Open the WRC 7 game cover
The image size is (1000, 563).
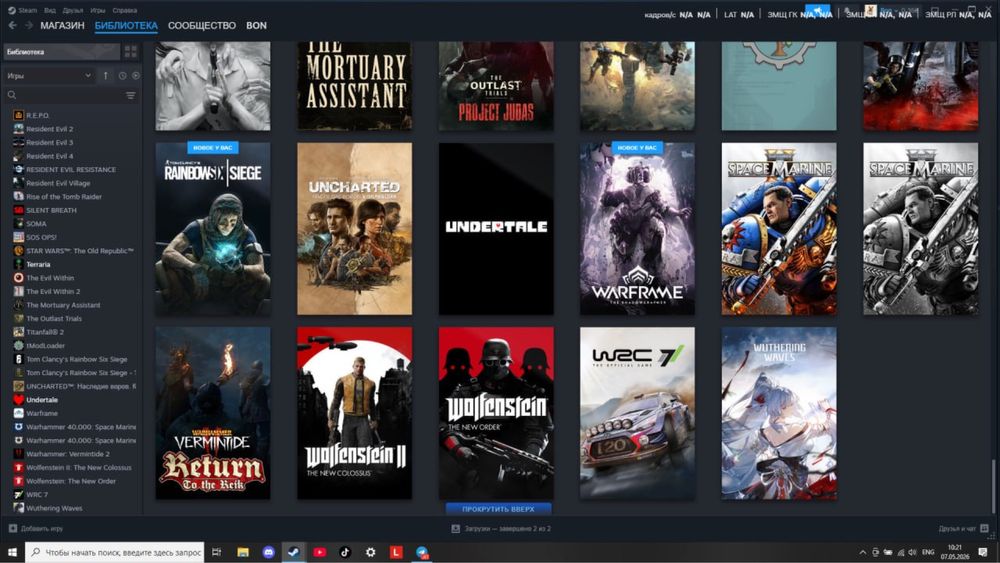pos(638,413)
